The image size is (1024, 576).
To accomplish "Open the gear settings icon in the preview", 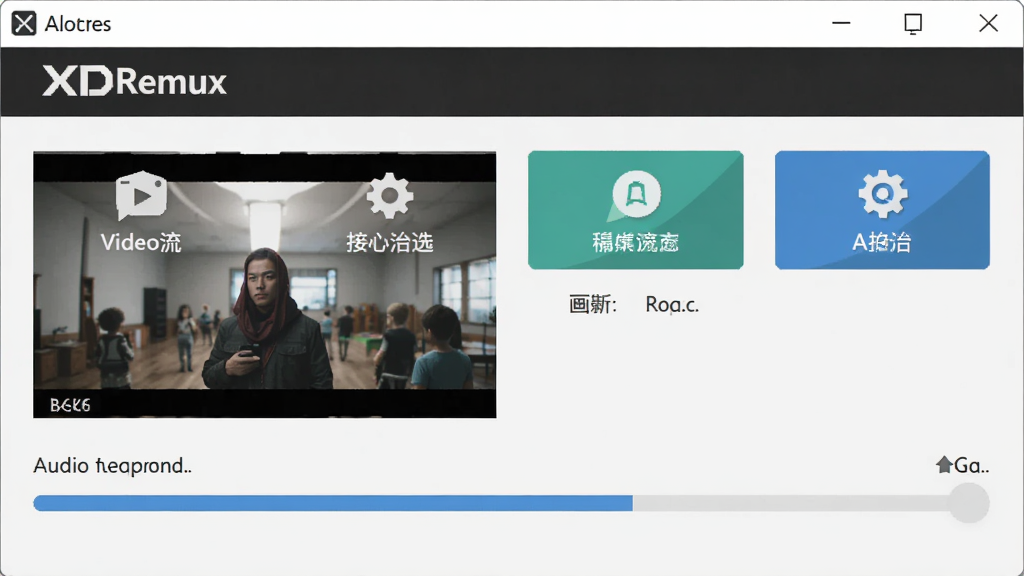I will [x=390, y=195].
